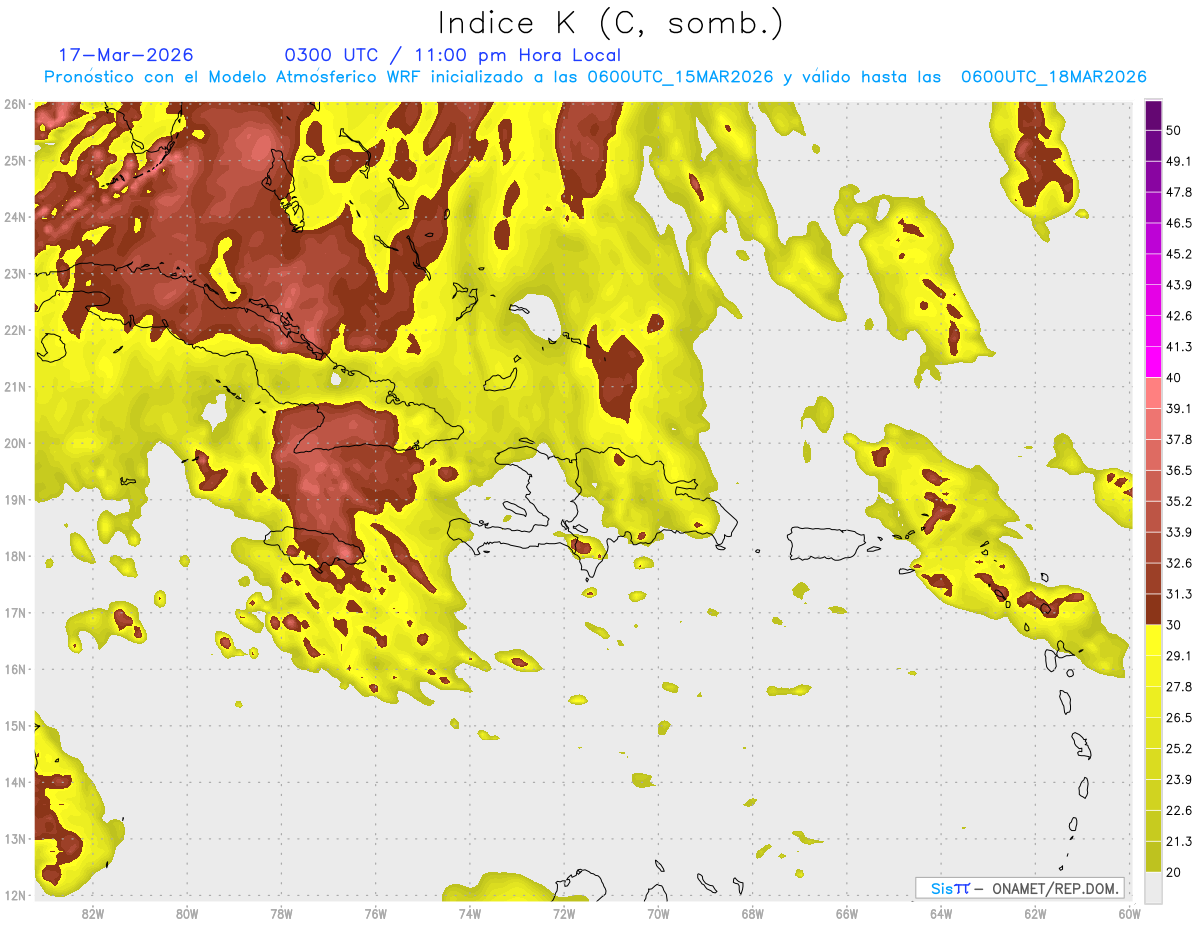Click the "27.8" color scale label

pyautogui.click(x=1179, y=687)
